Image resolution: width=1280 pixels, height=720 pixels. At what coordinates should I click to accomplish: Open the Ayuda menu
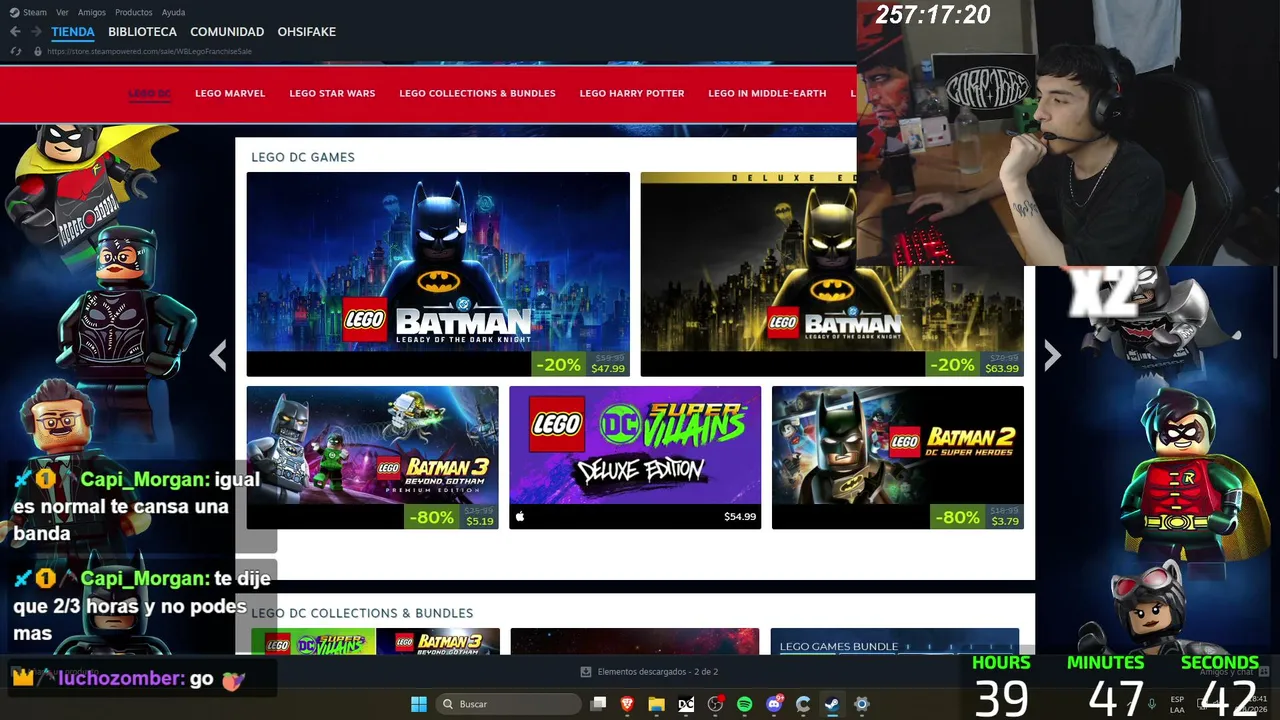173,12
